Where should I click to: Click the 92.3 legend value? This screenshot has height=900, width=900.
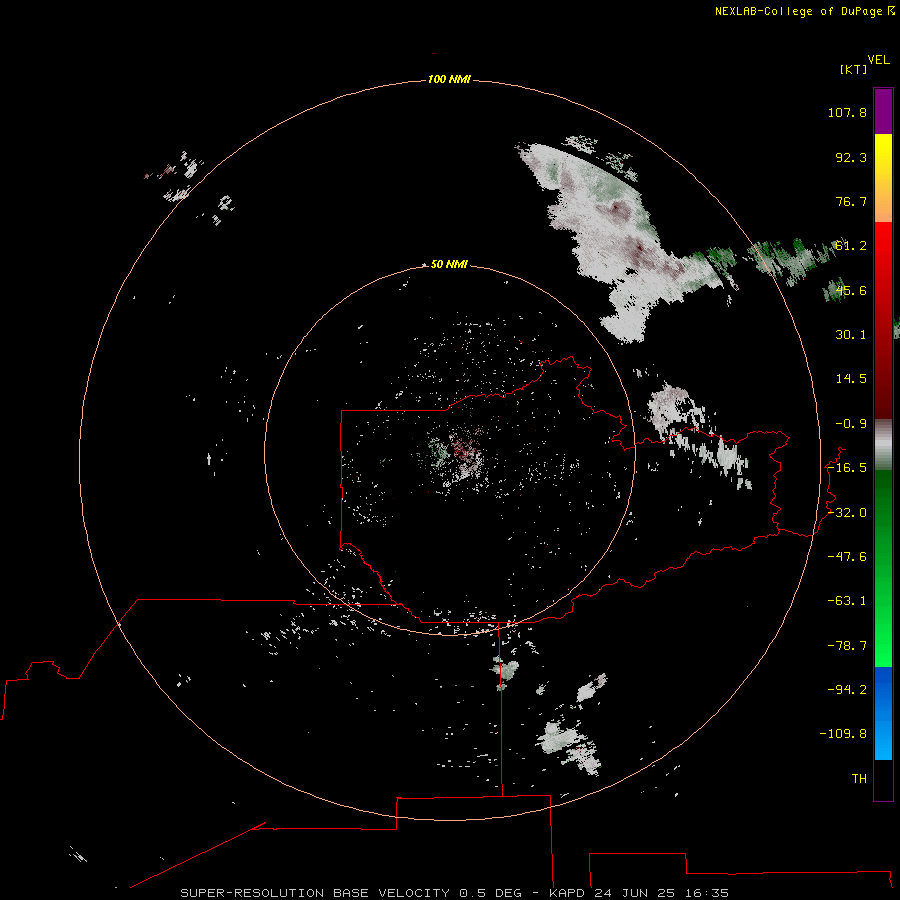click(x=851, y=157)
